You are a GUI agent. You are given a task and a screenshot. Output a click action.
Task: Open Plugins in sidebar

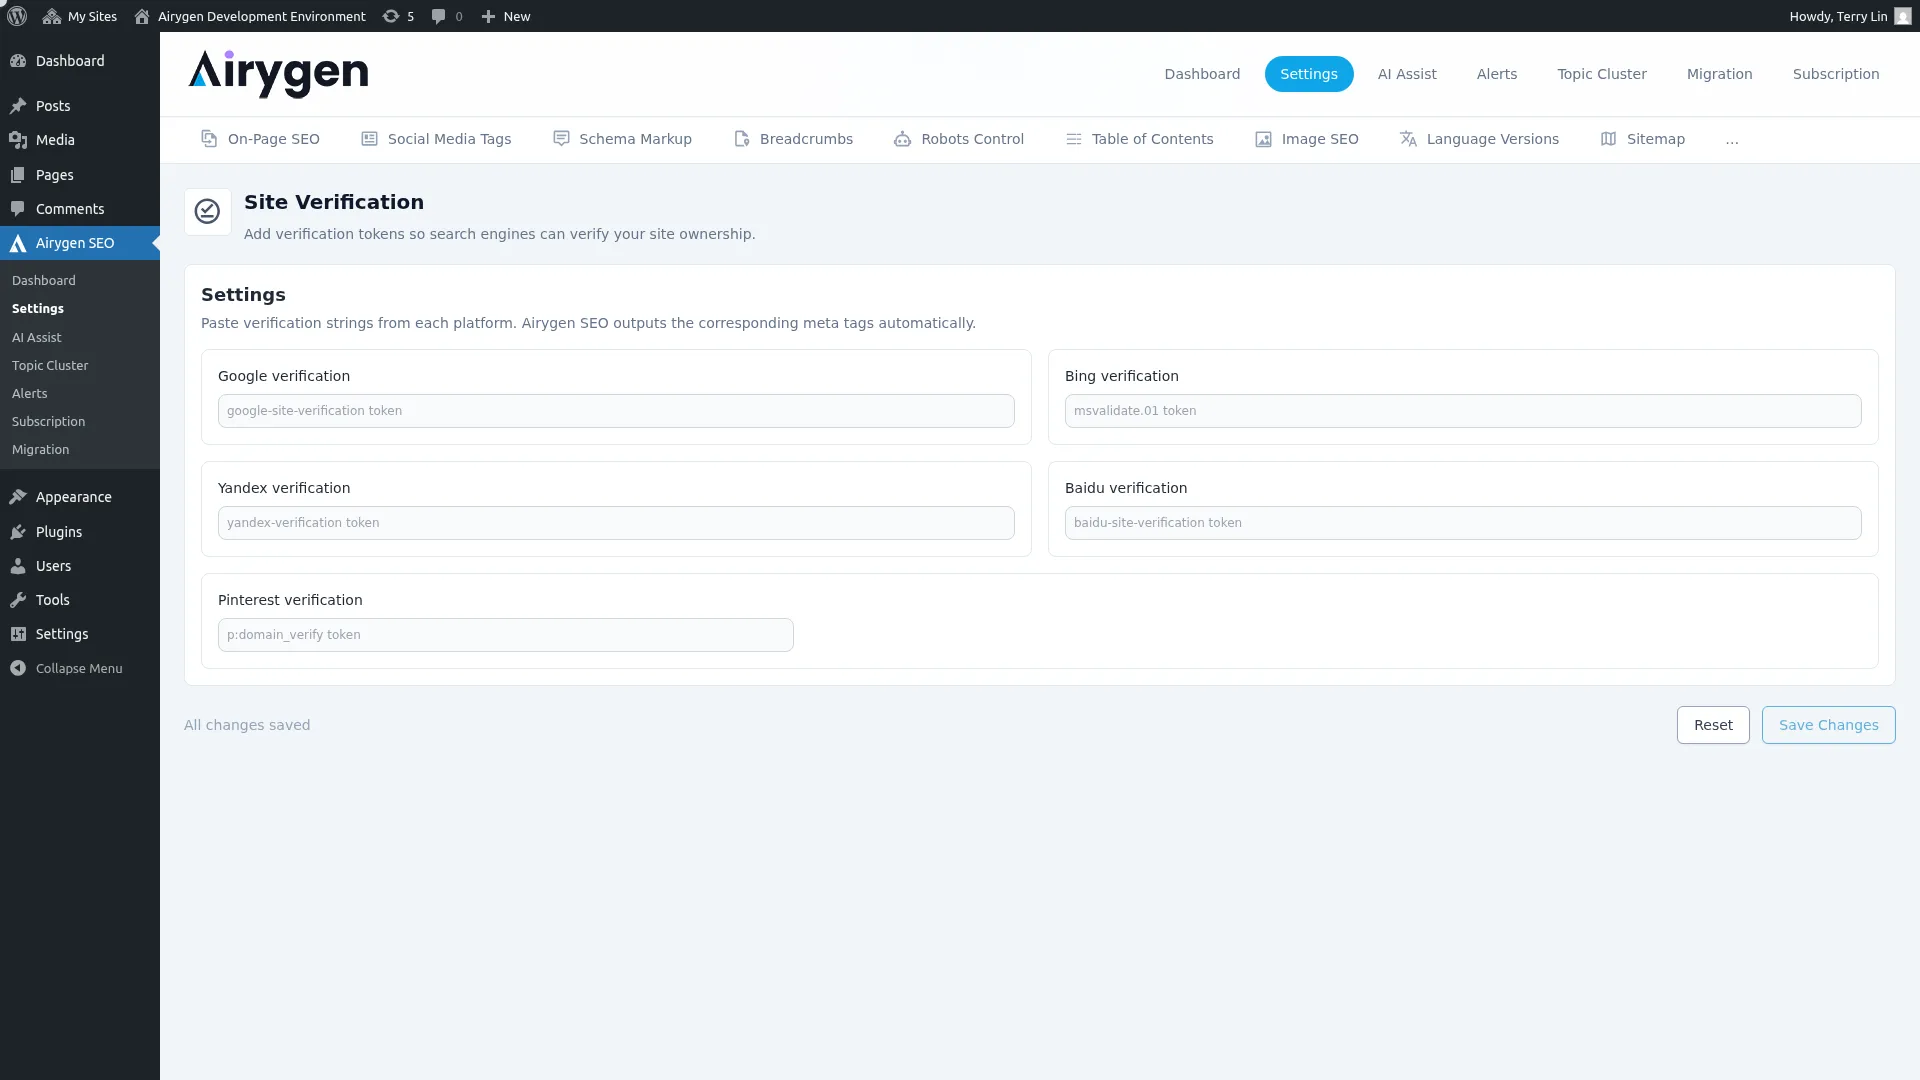pos(80,532)
